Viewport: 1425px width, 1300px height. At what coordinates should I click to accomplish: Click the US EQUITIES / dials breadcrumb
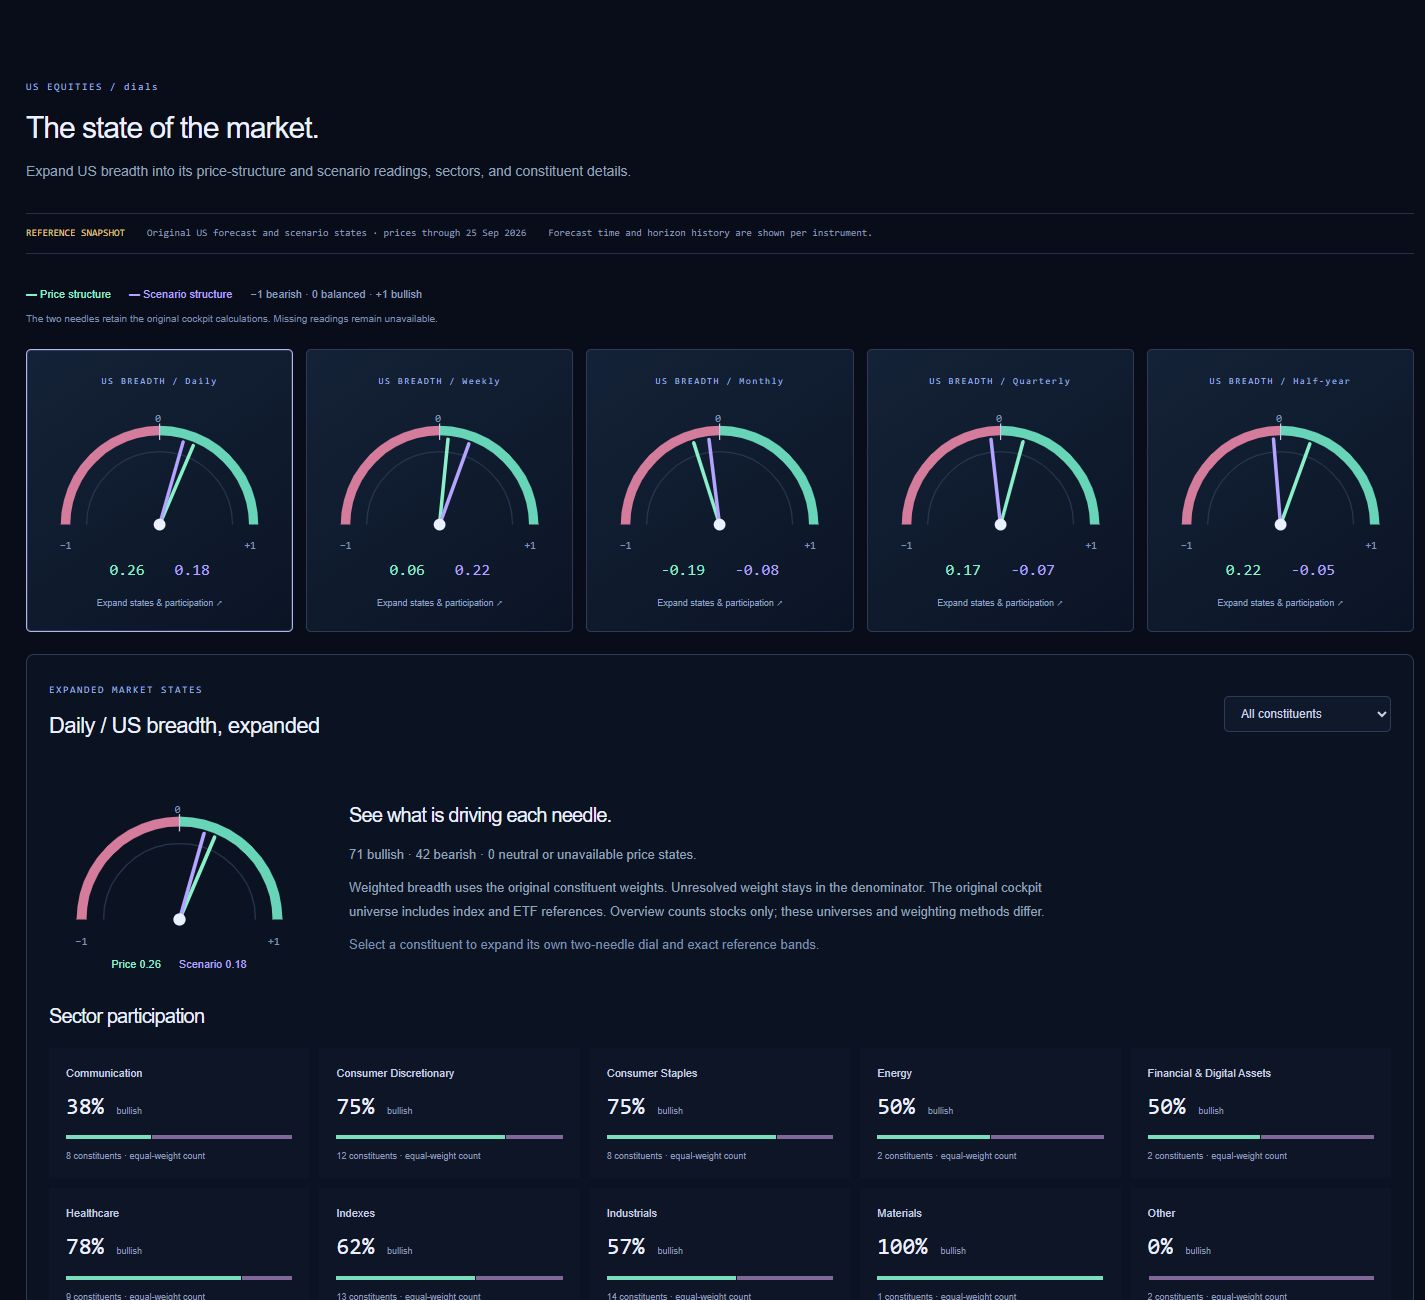click(92, 87)
